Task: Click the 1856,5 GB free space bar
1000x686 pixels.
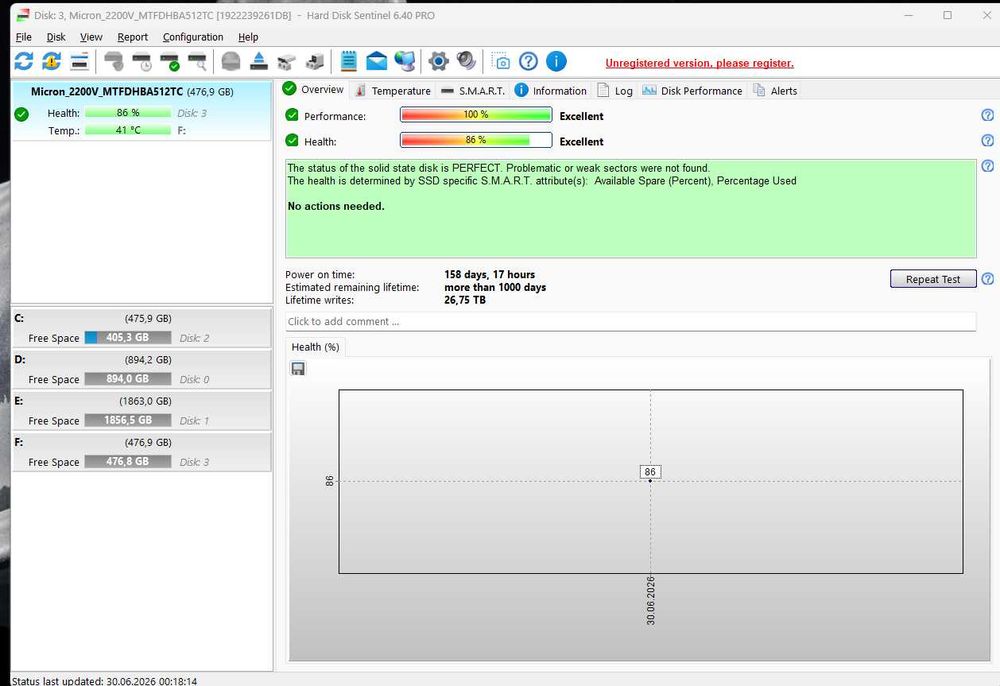Action: (x=128, y=420)
